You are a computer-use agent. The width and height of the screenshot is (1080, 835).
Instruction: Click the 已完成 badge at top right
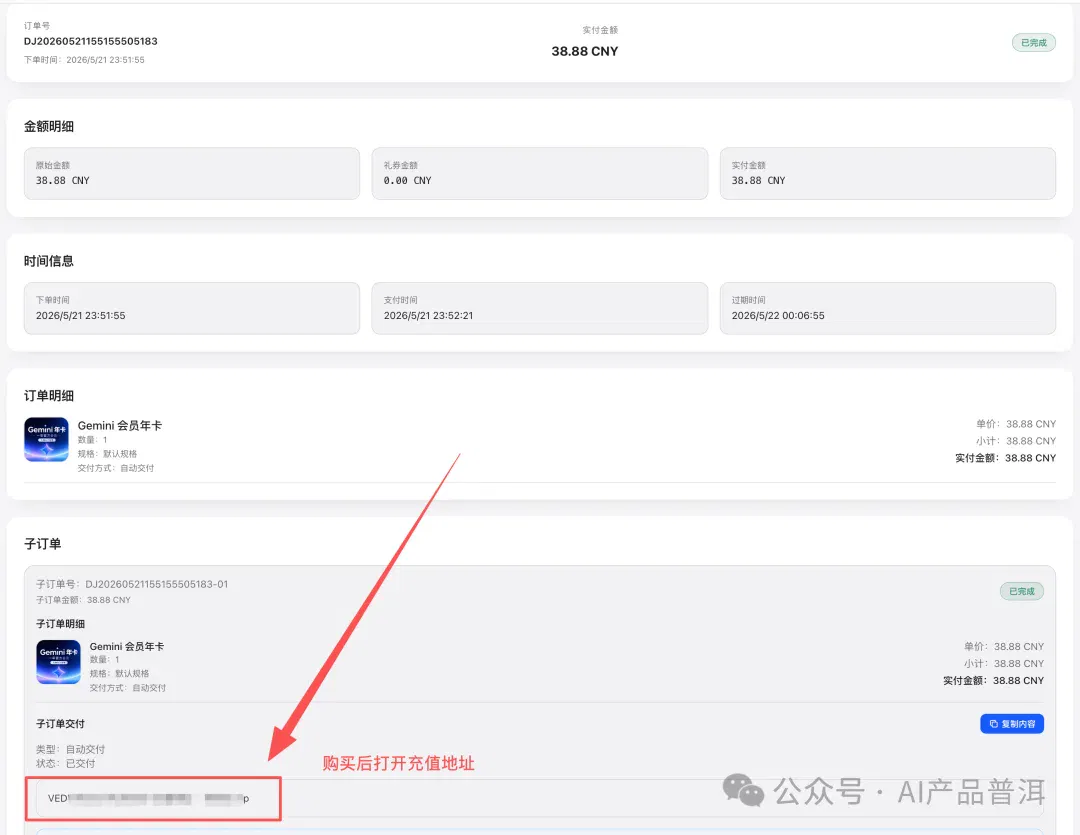point(1033,43)
